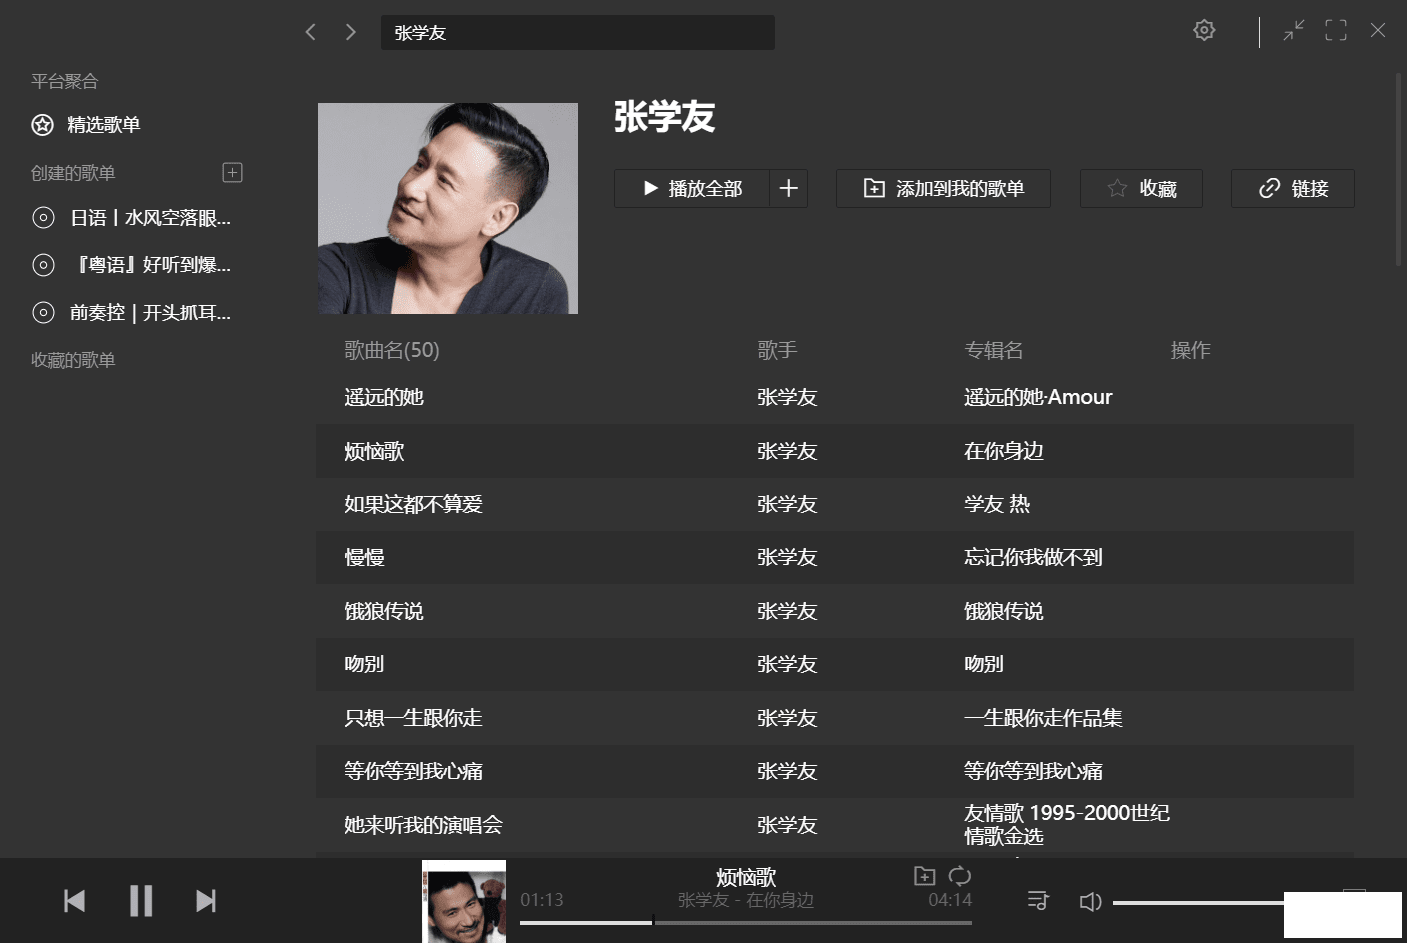Skip to previous track
This screenshot has height=943, width=1407.
[x=74, y=901]
